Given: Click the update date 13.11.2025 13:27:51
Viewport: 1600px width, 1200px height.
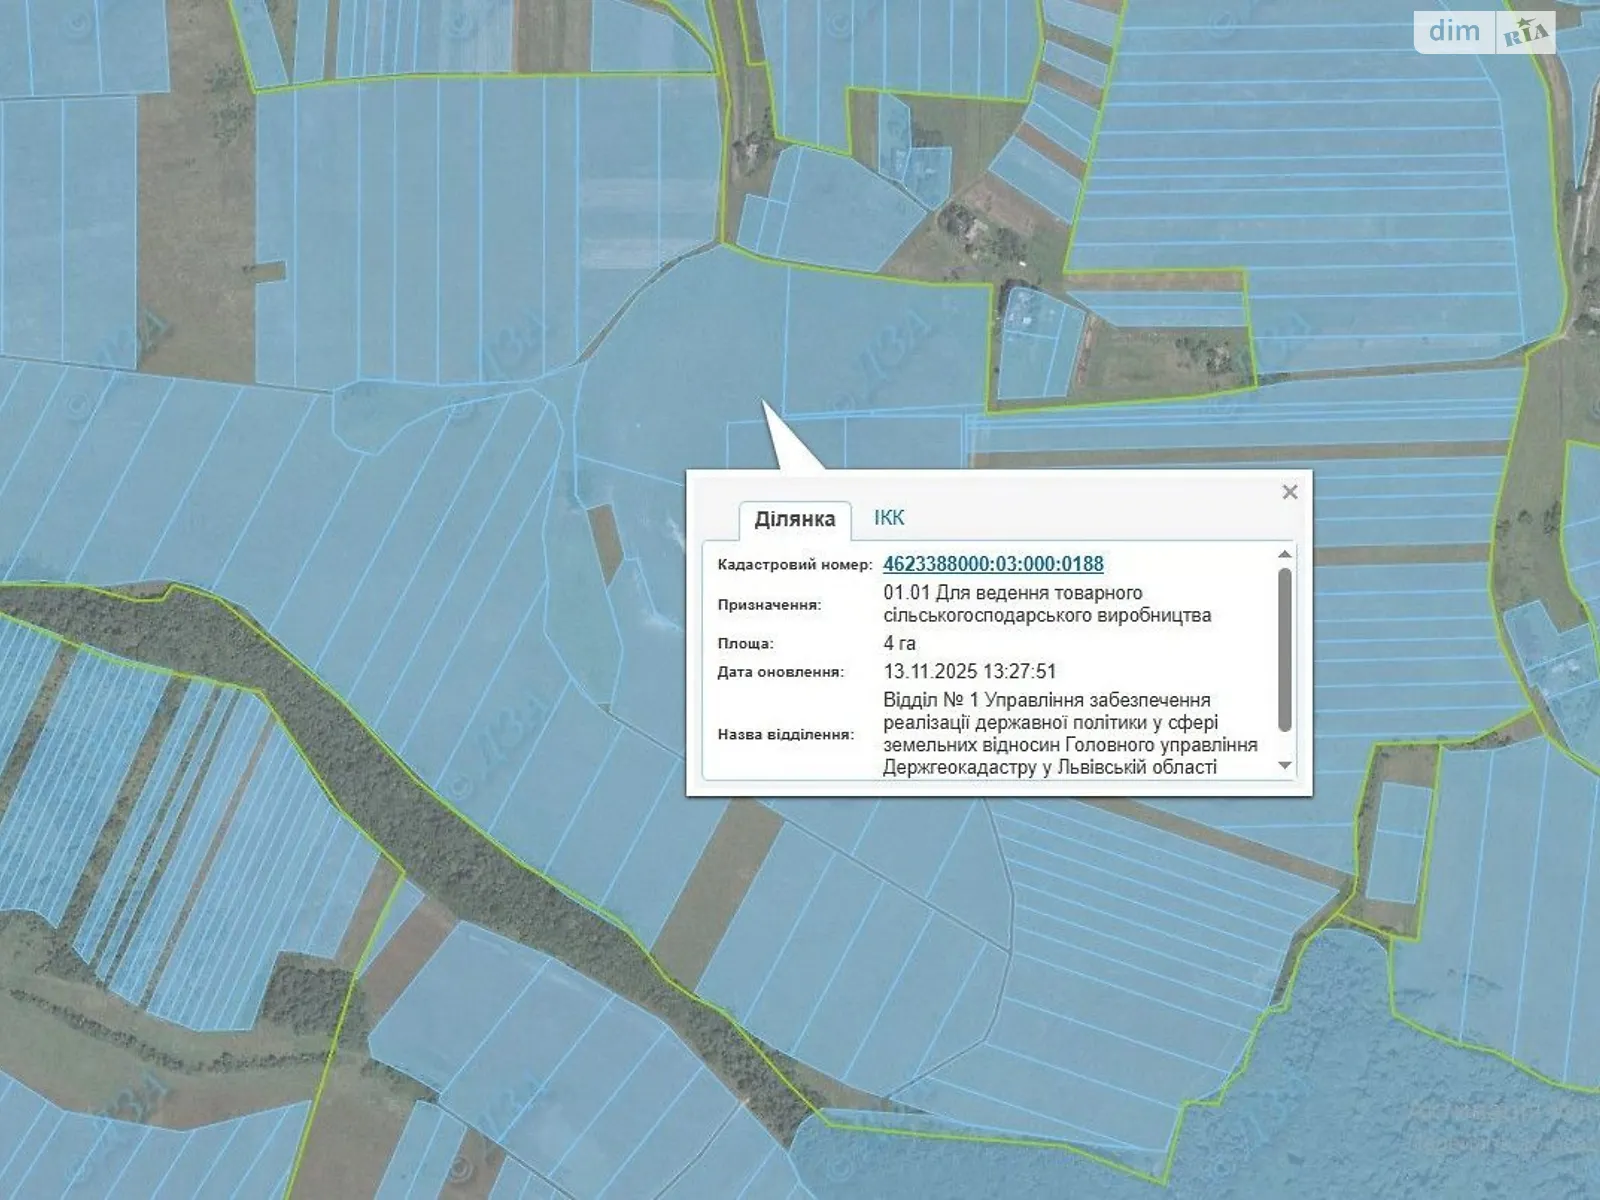Looking at the screenshot, I should tap(969, 672).
